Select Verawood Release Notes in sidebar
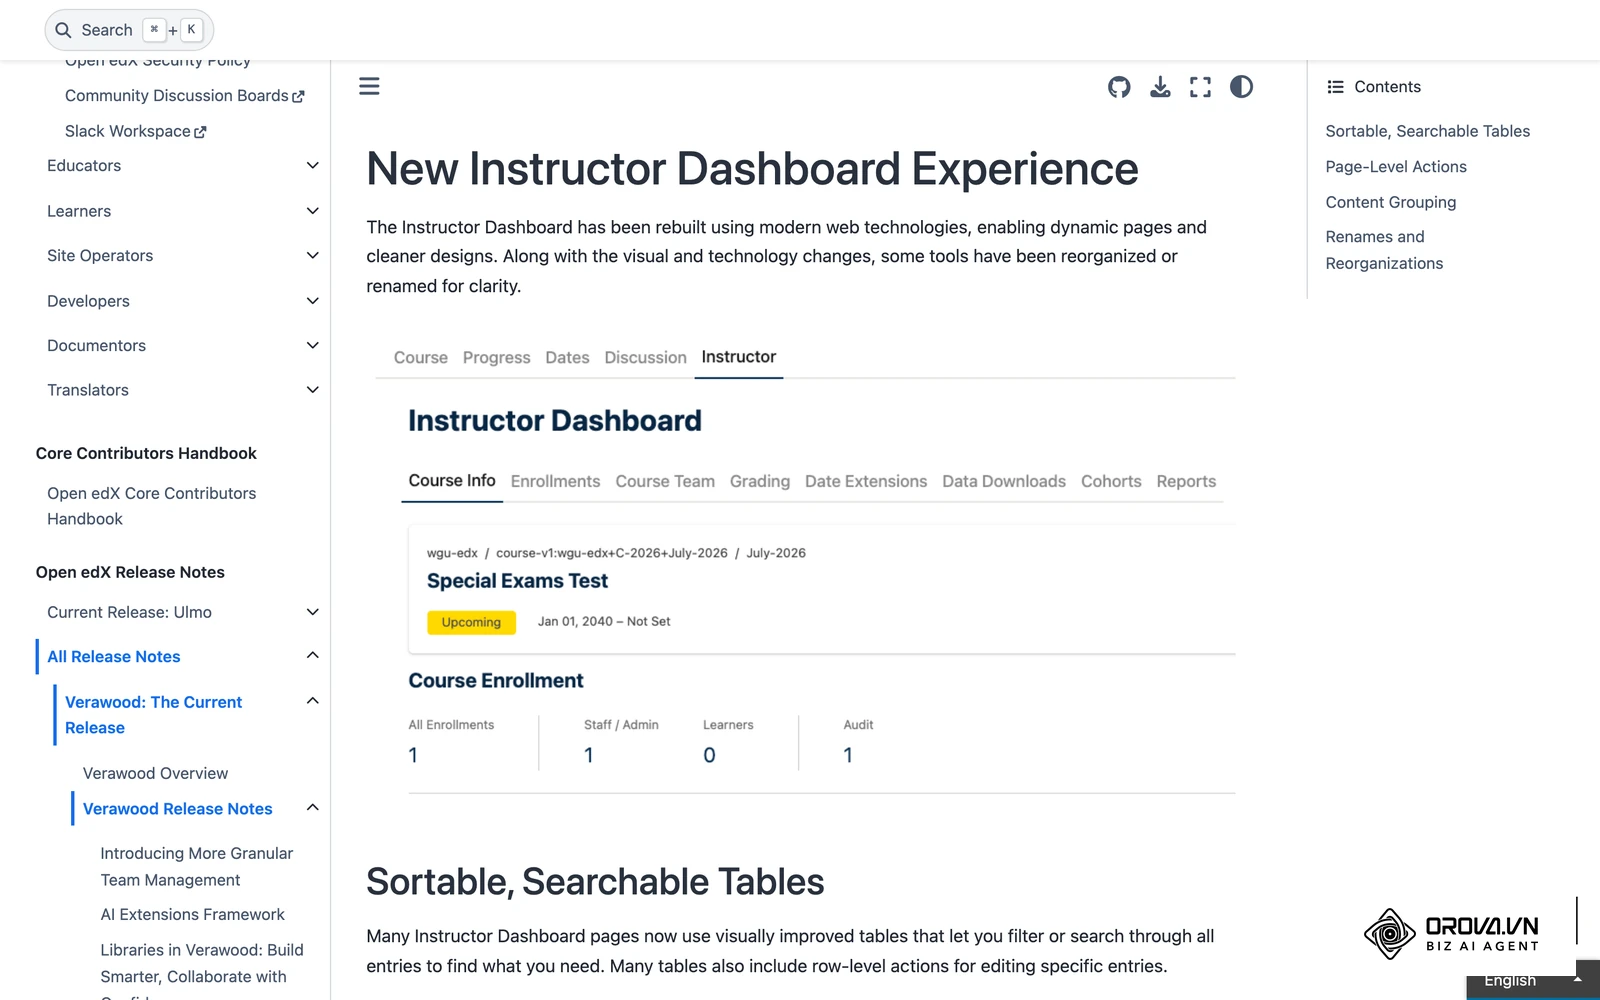 pos(178,809)
